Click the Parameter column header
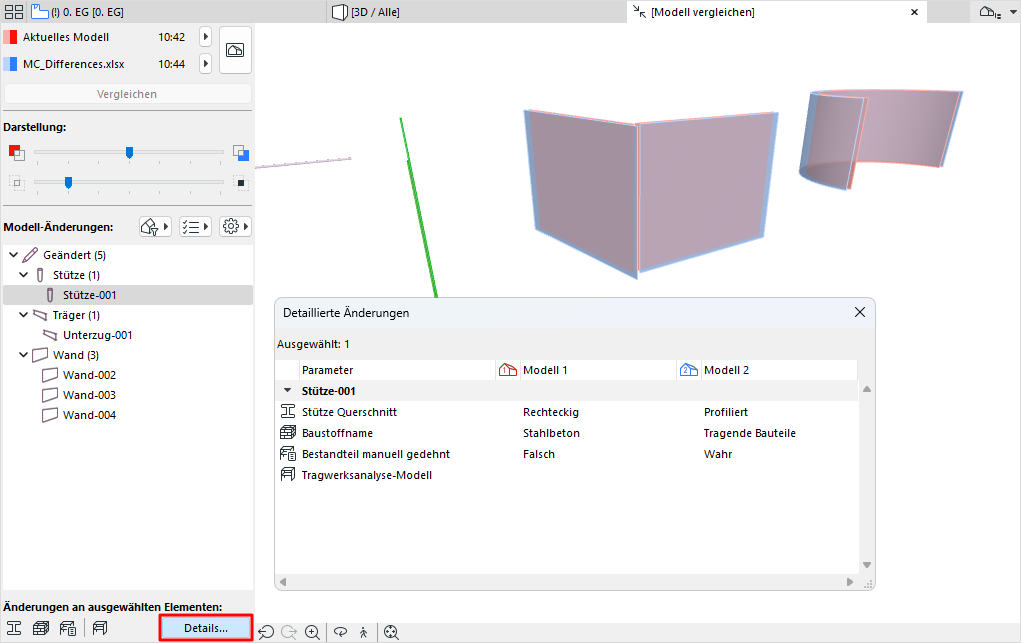Viewport: 1021px width, 643px height. (x=397, y=370)
